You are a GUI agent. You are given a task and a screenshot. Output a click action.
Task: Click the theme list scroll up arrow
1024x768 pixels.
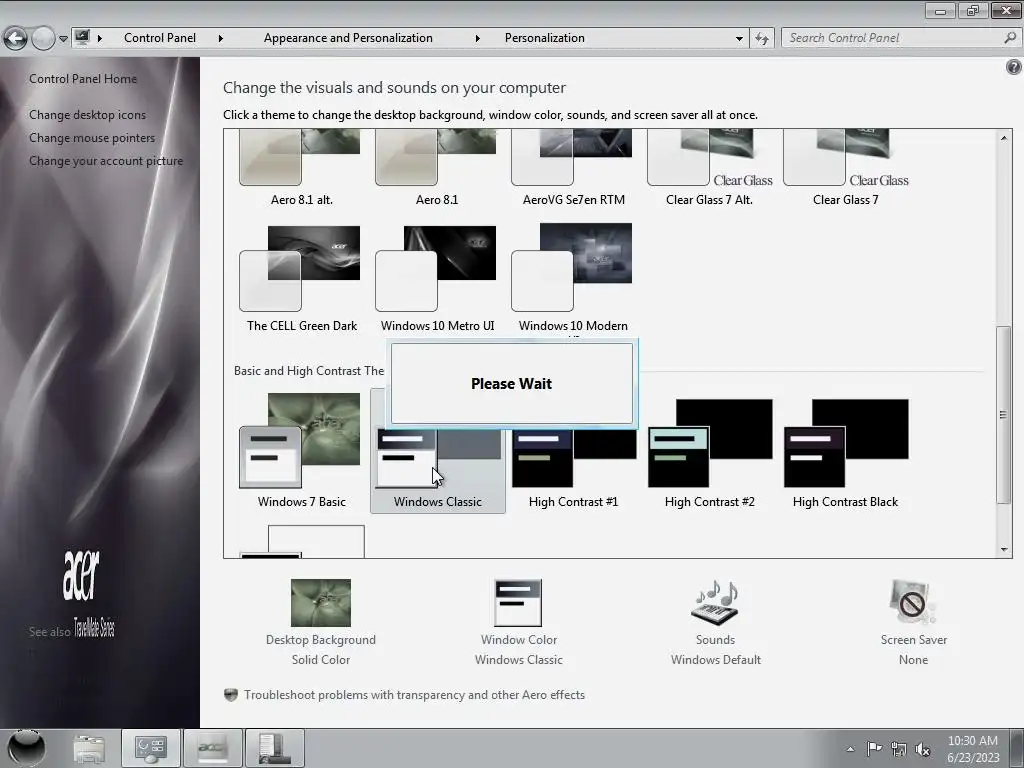click(1004, 138)
